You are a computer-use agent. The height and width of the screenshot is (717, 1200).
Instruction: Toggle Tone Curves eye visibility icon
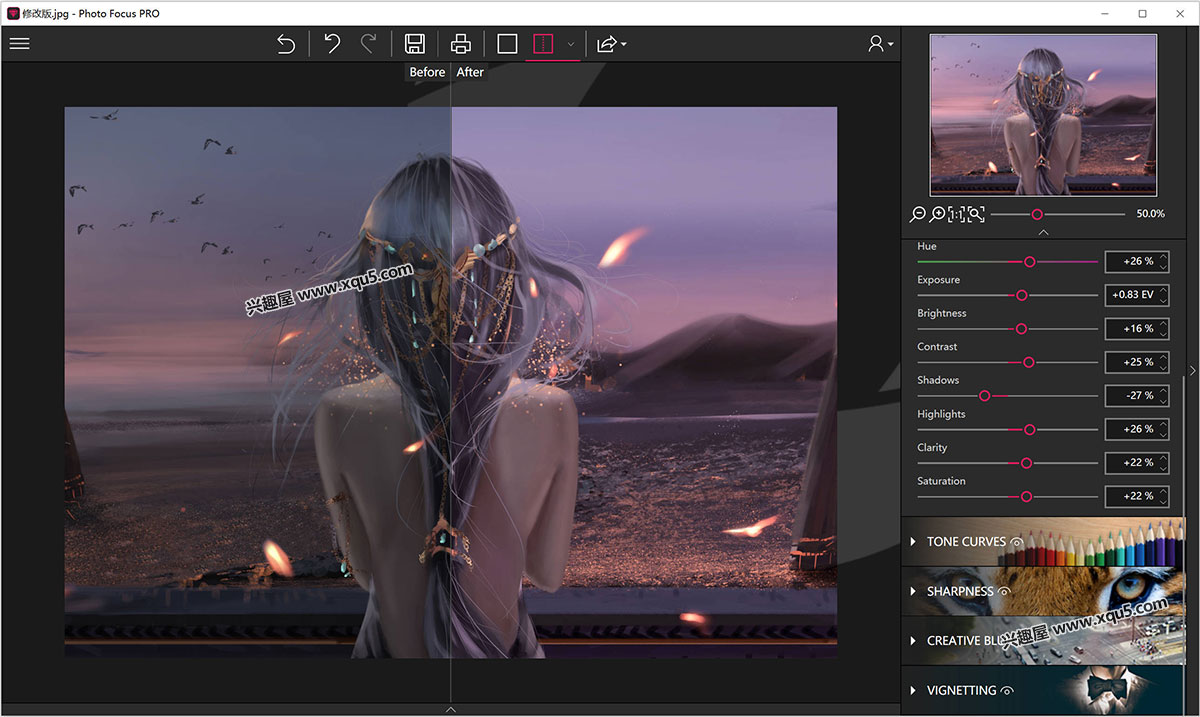(1017, 542)
